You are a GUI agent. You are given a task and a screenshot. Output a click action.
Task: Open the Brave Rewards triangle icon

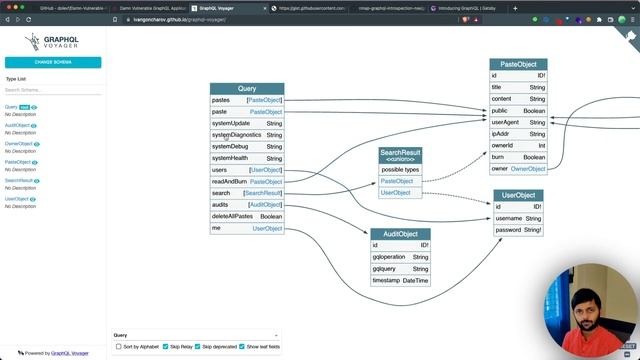476,19
